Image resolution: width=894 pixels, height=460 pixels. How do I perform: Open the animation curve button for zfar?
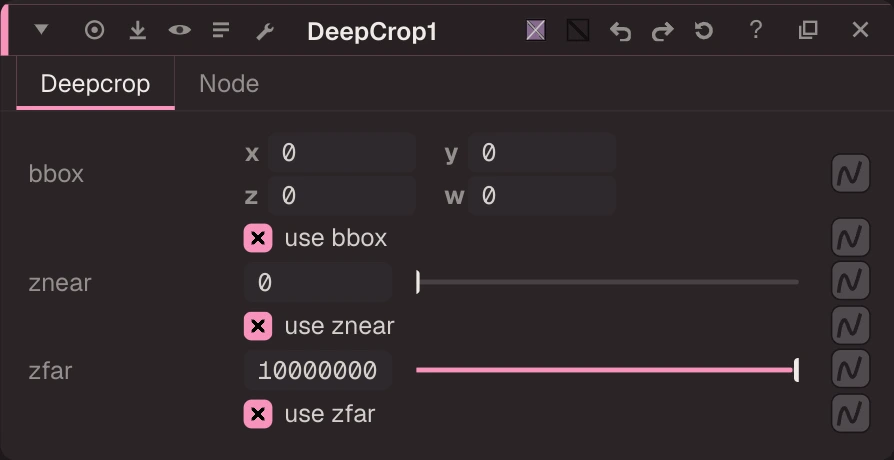[850, 369]
